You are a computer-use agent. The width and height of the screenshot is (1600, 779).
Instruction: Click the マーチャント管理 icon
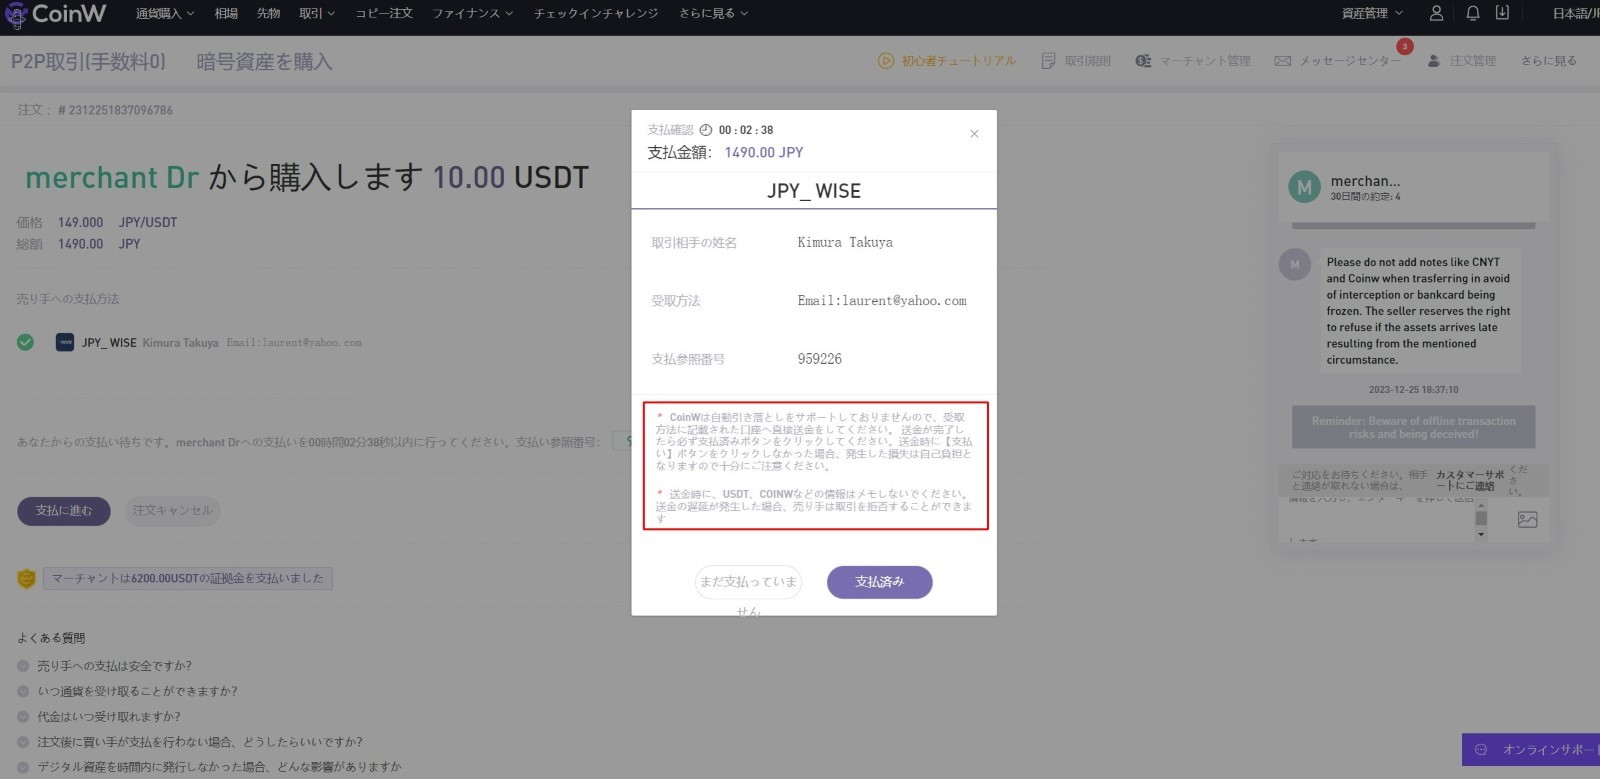point(1143,61)
